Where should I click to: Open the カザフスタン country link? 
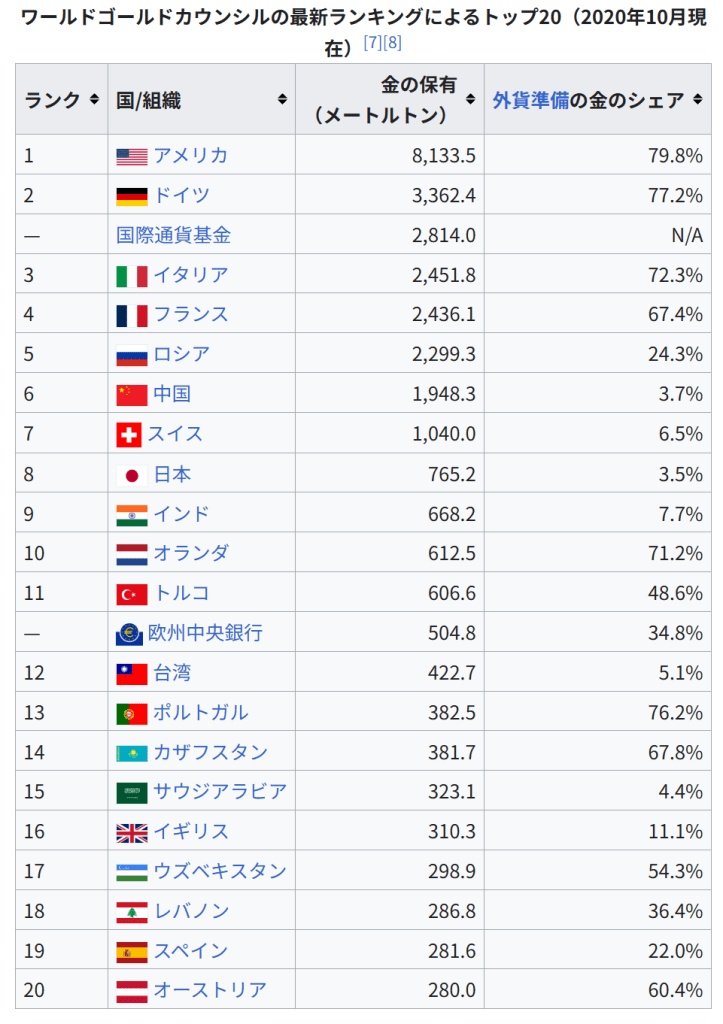[x=210, y=752]
